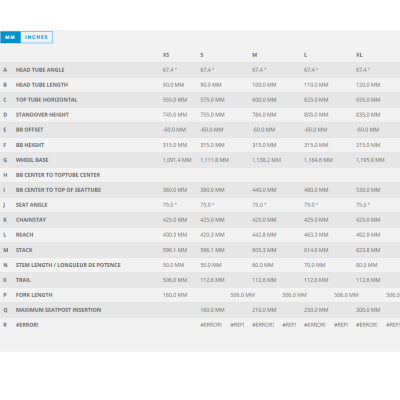Click the BB OFFSET row label
This screenshot has height=400, width=400.
pyautogui.click(x=29, y=130)
